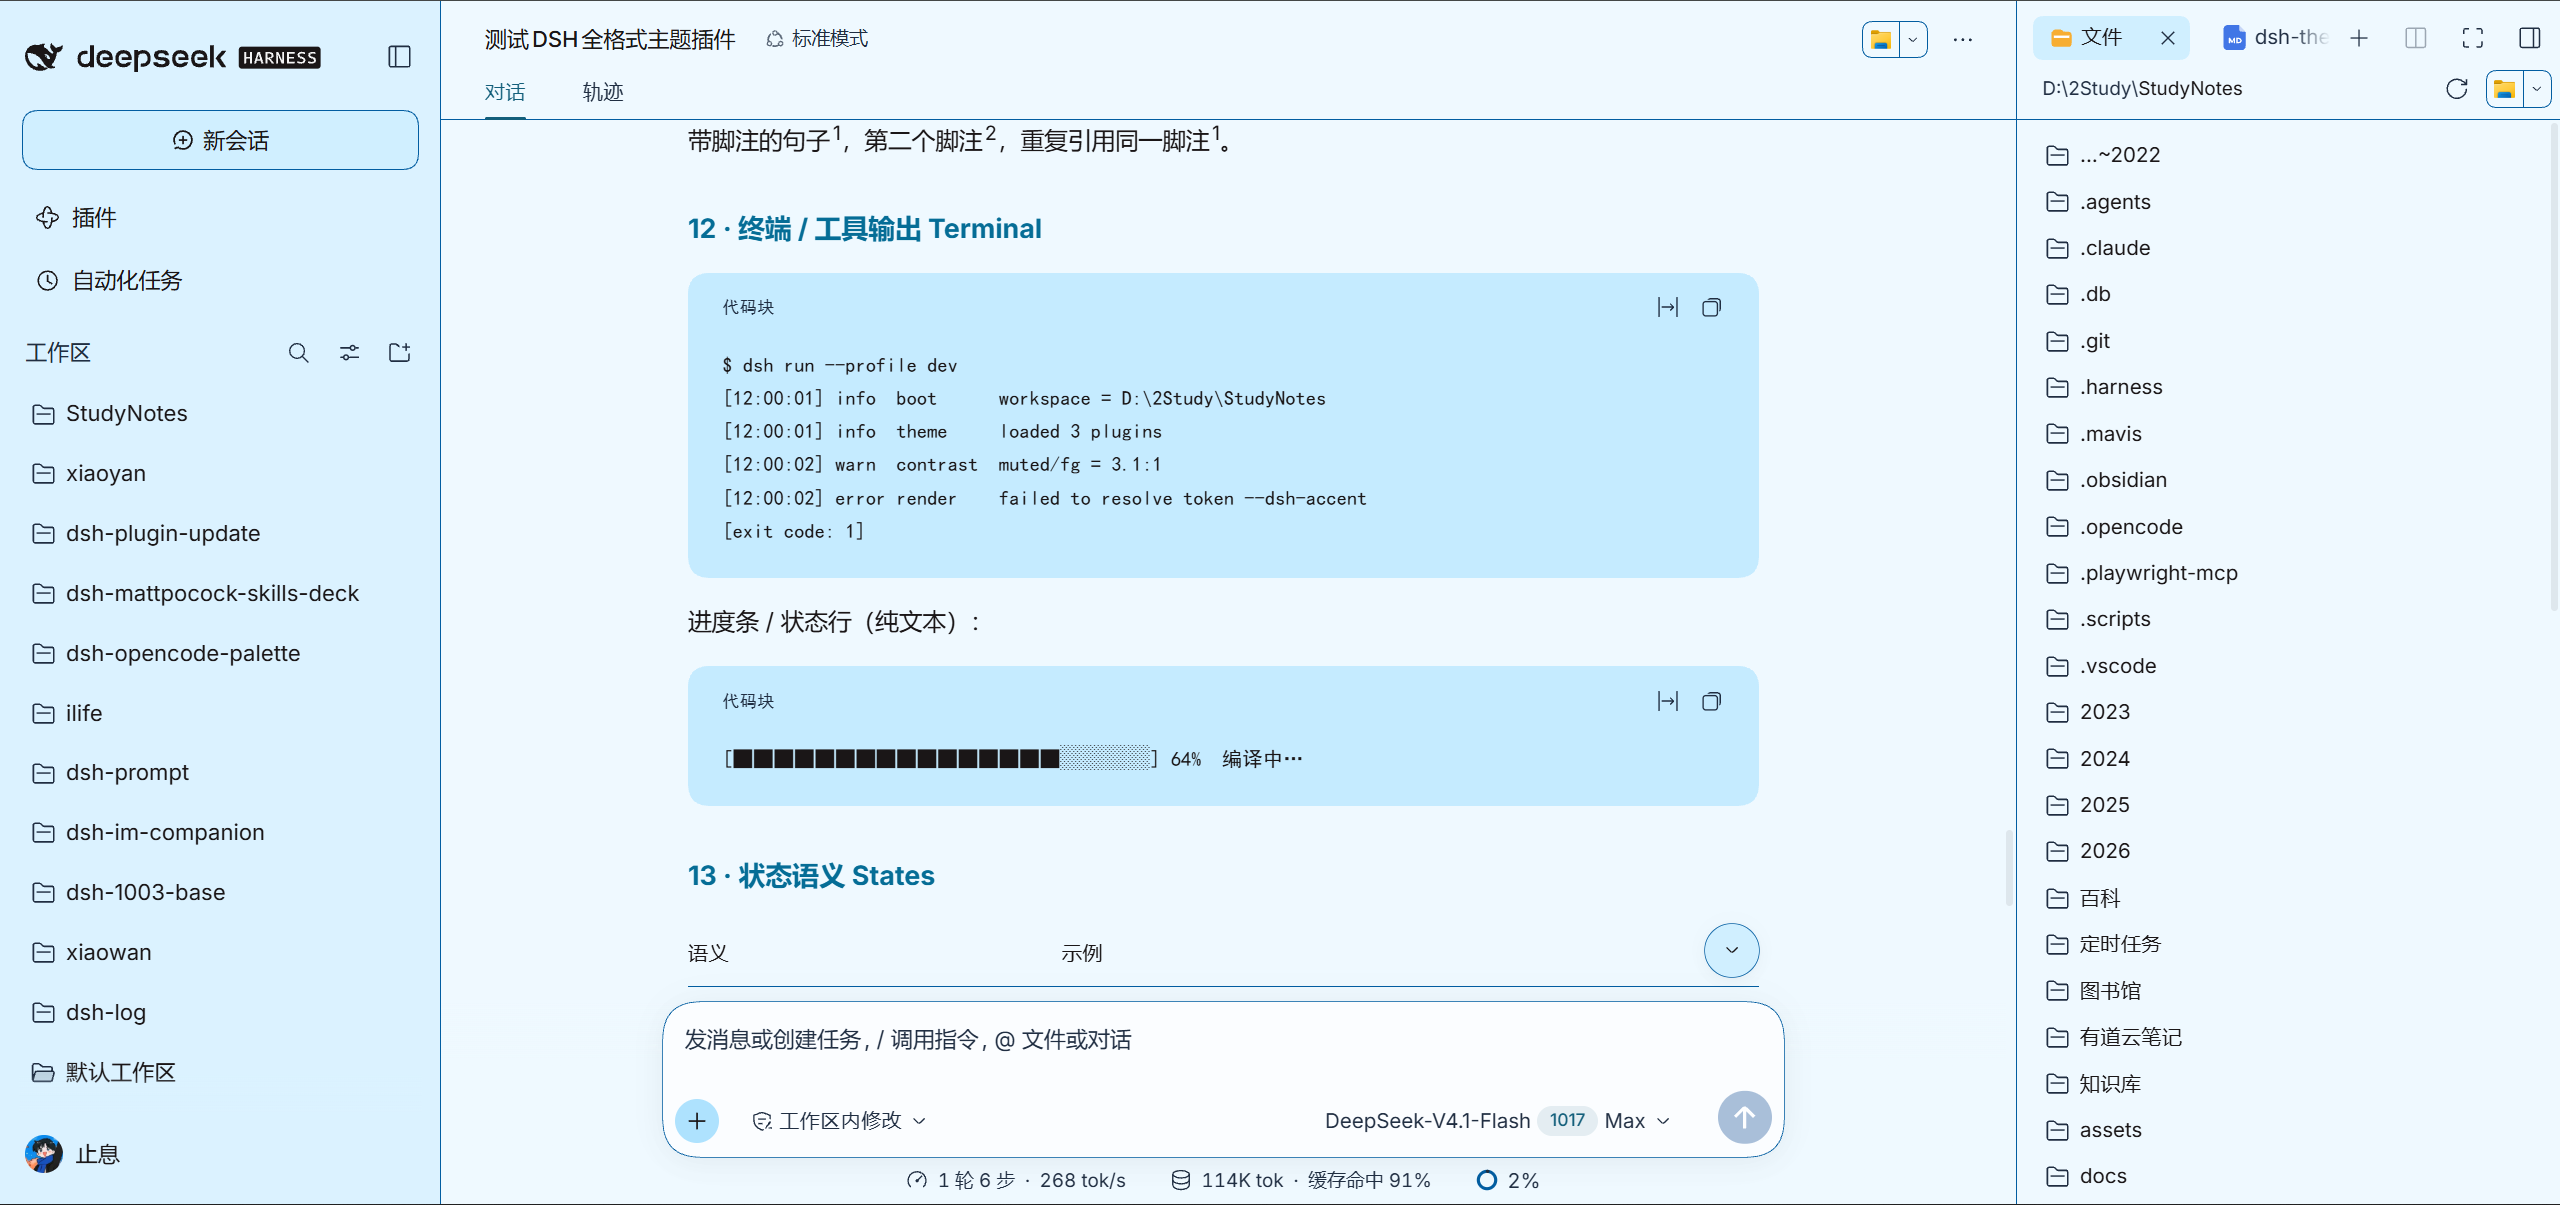Image resolution: width=2560 pixels, height=1205 pixels.
Task: View context usage 2% indicator
Action: [x=1509, y=1181]
